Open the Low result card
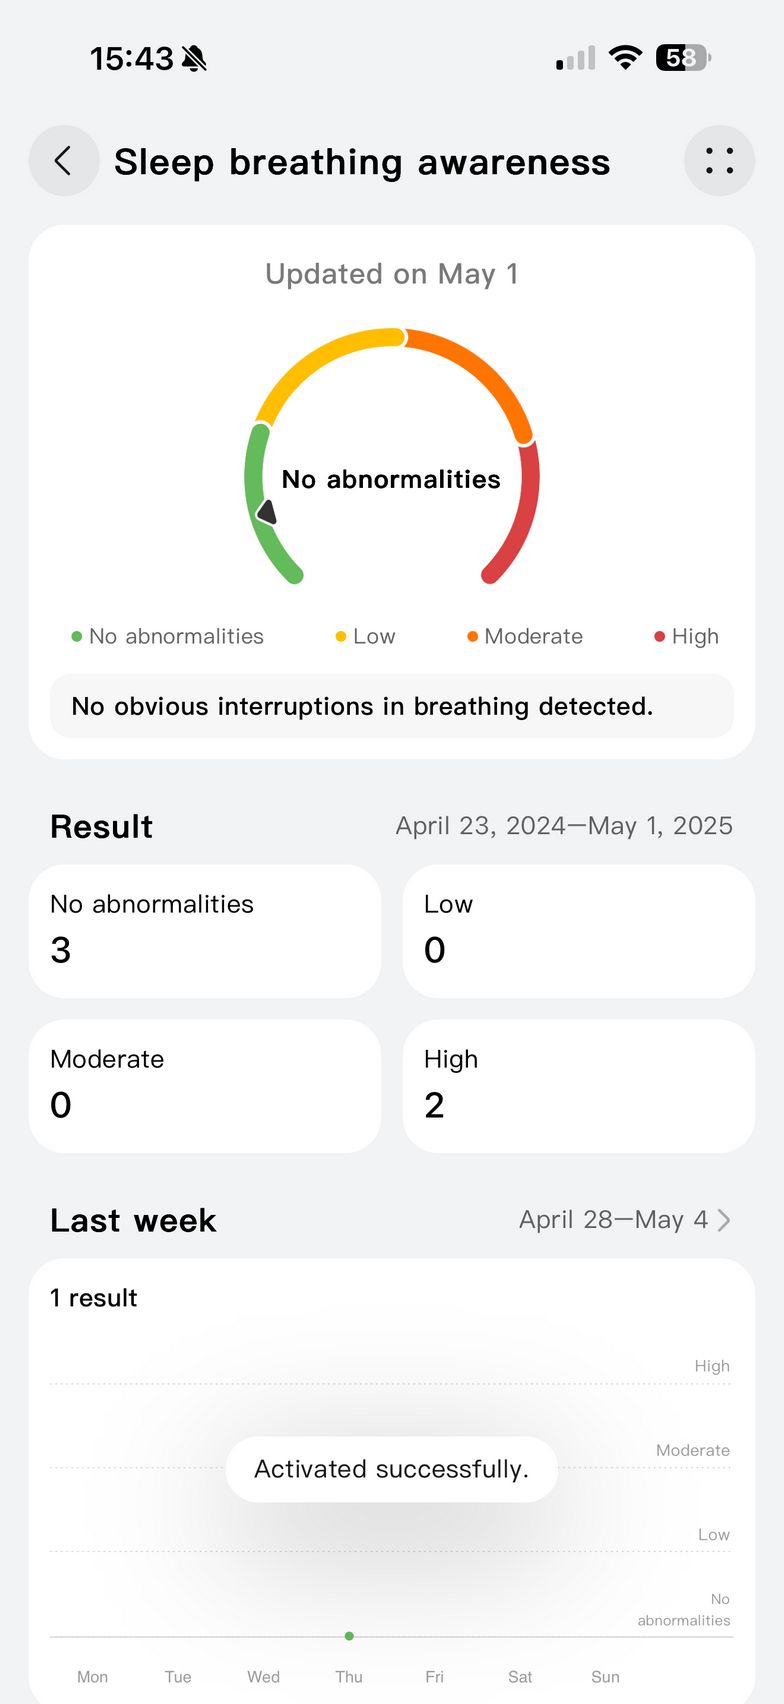The height and width of the screenshot is (1704, 784). coord(578,931)
